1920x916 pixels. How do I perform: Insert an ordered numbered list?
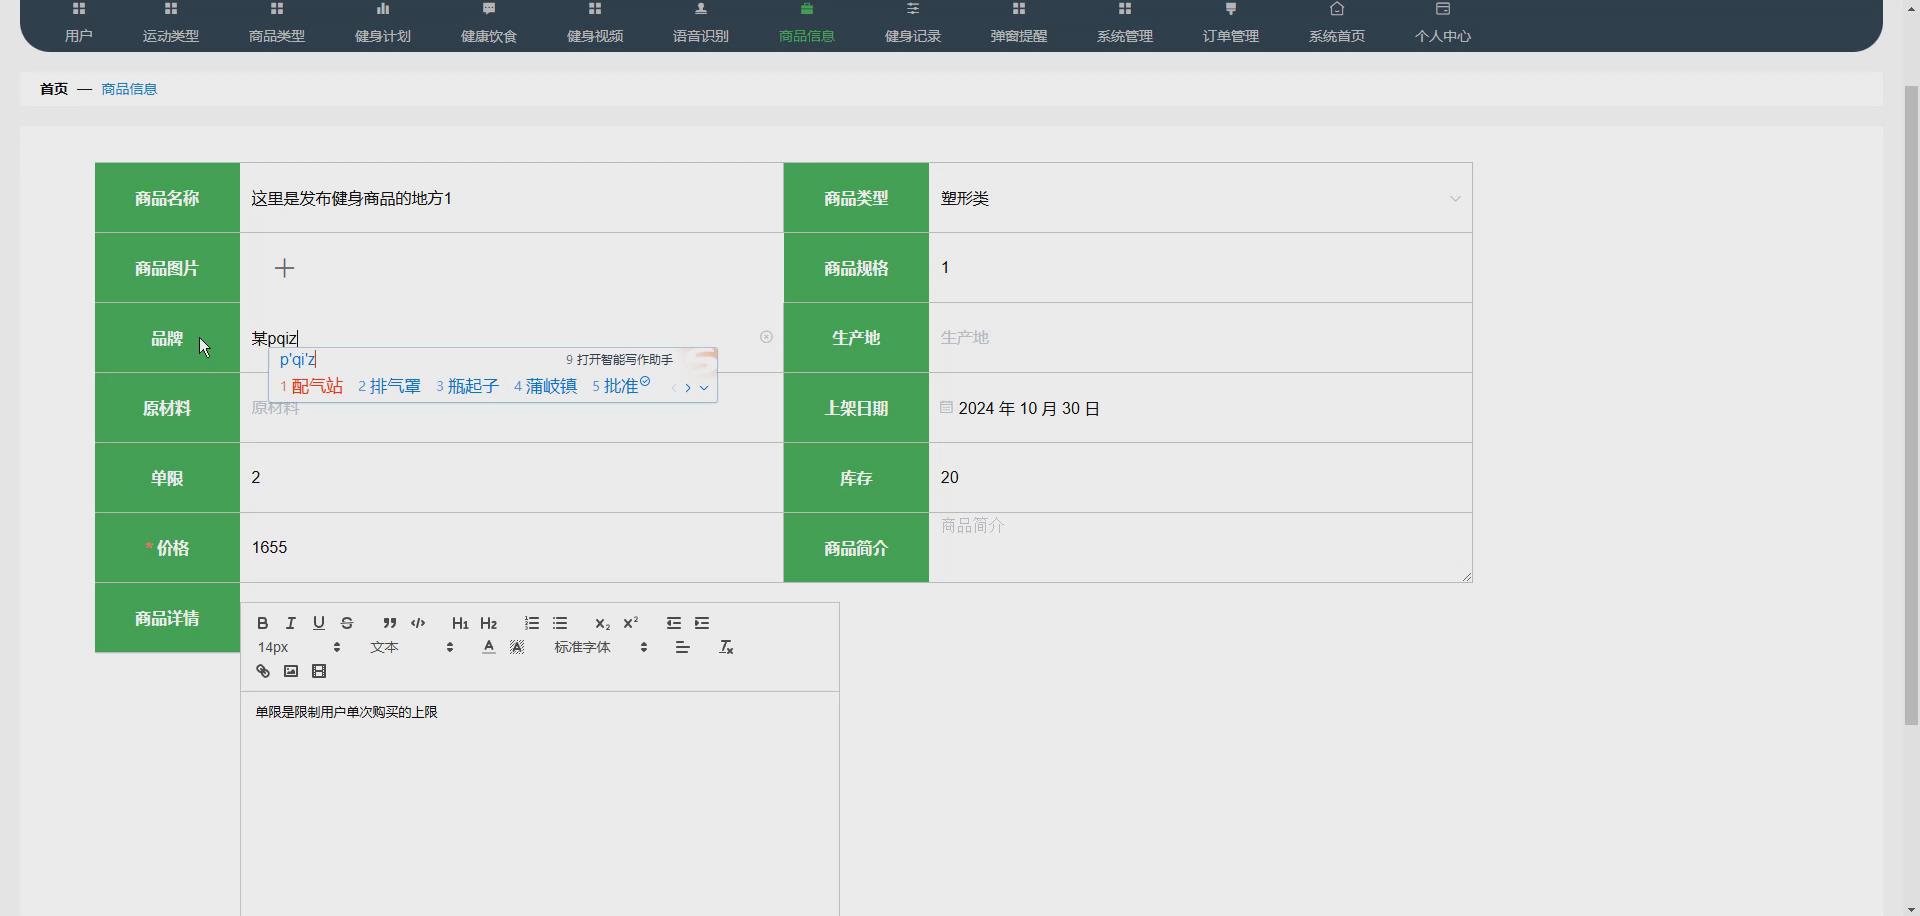(532, 623)
